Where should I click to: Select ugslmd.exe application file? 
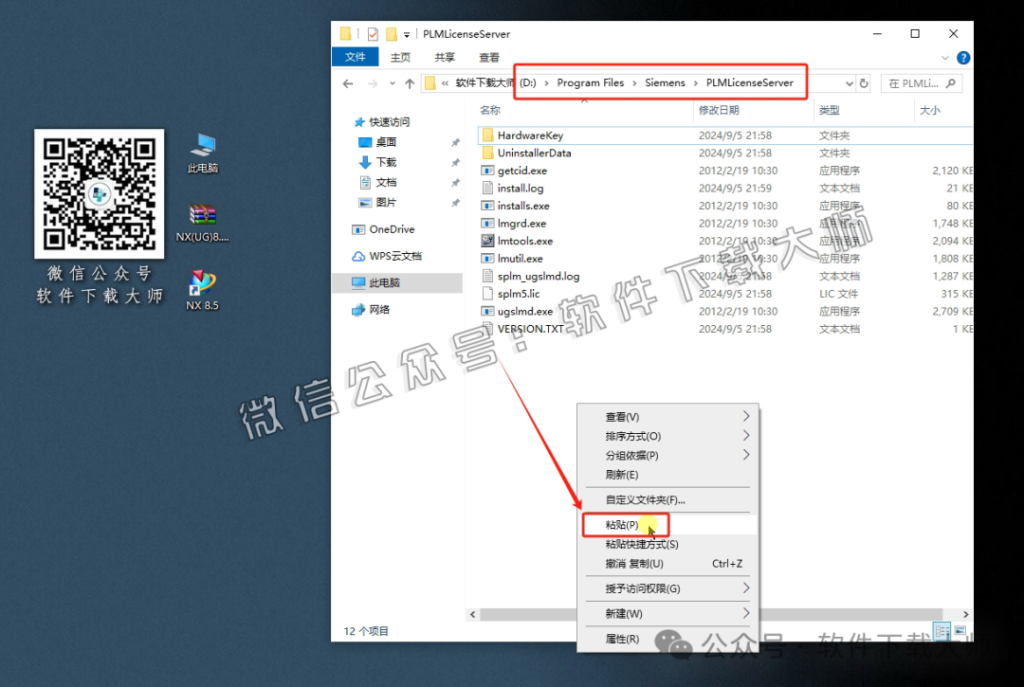524,310
